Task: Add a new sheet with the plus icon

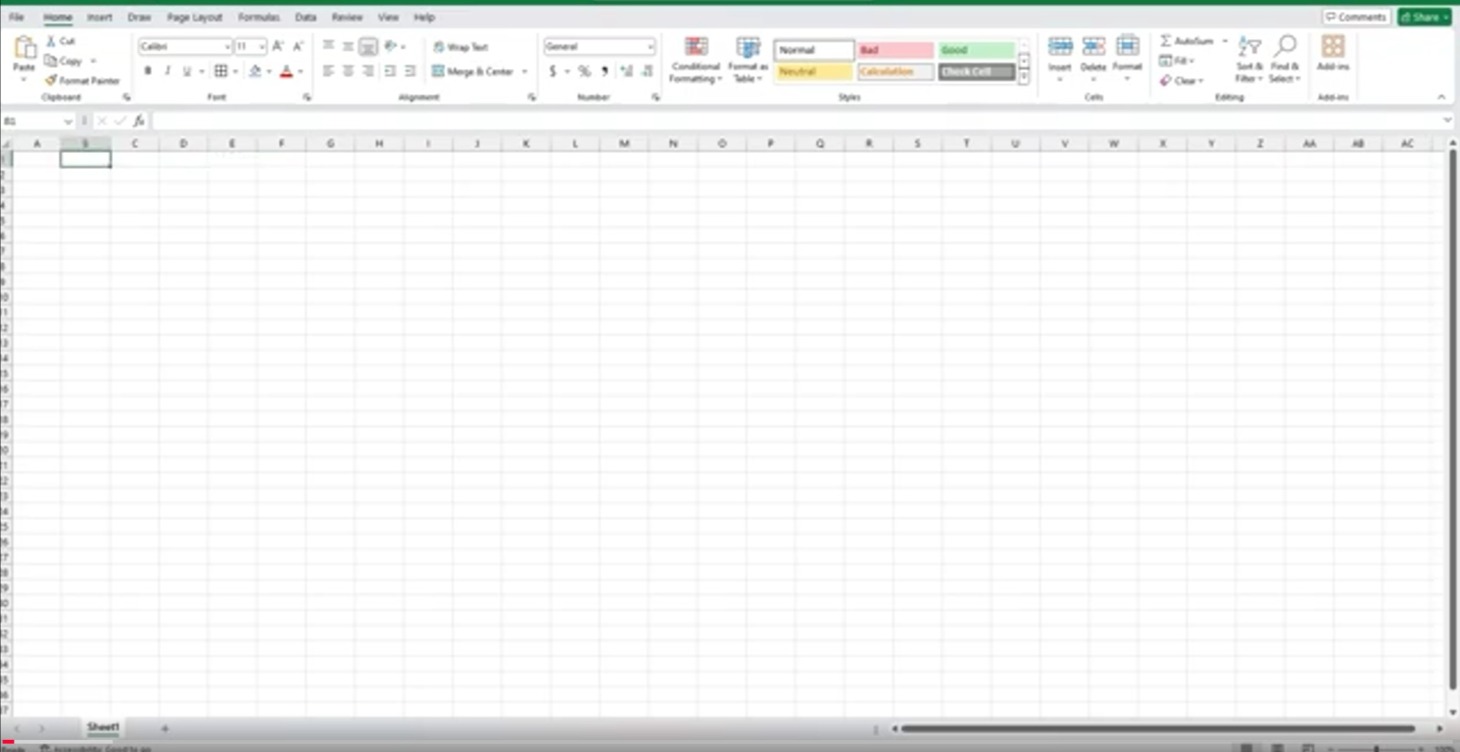Action: tap(165, 728)
